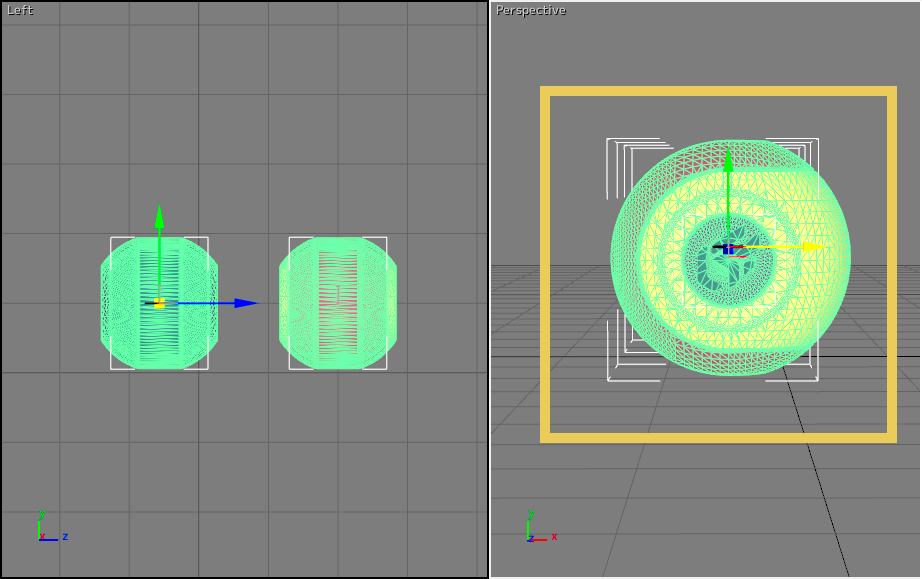Image resolution: width=922 pixels, height=579 pixels.
Task: Click the green Y-axis arrow in Perspective viewport
Action: [x=728, y=161]
